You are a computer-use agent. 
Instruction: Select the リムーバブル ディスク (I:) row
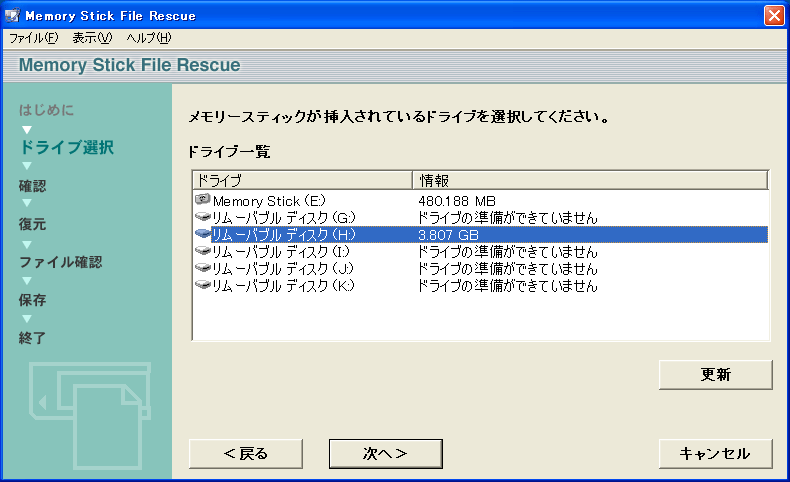click(x=481, y=252)
